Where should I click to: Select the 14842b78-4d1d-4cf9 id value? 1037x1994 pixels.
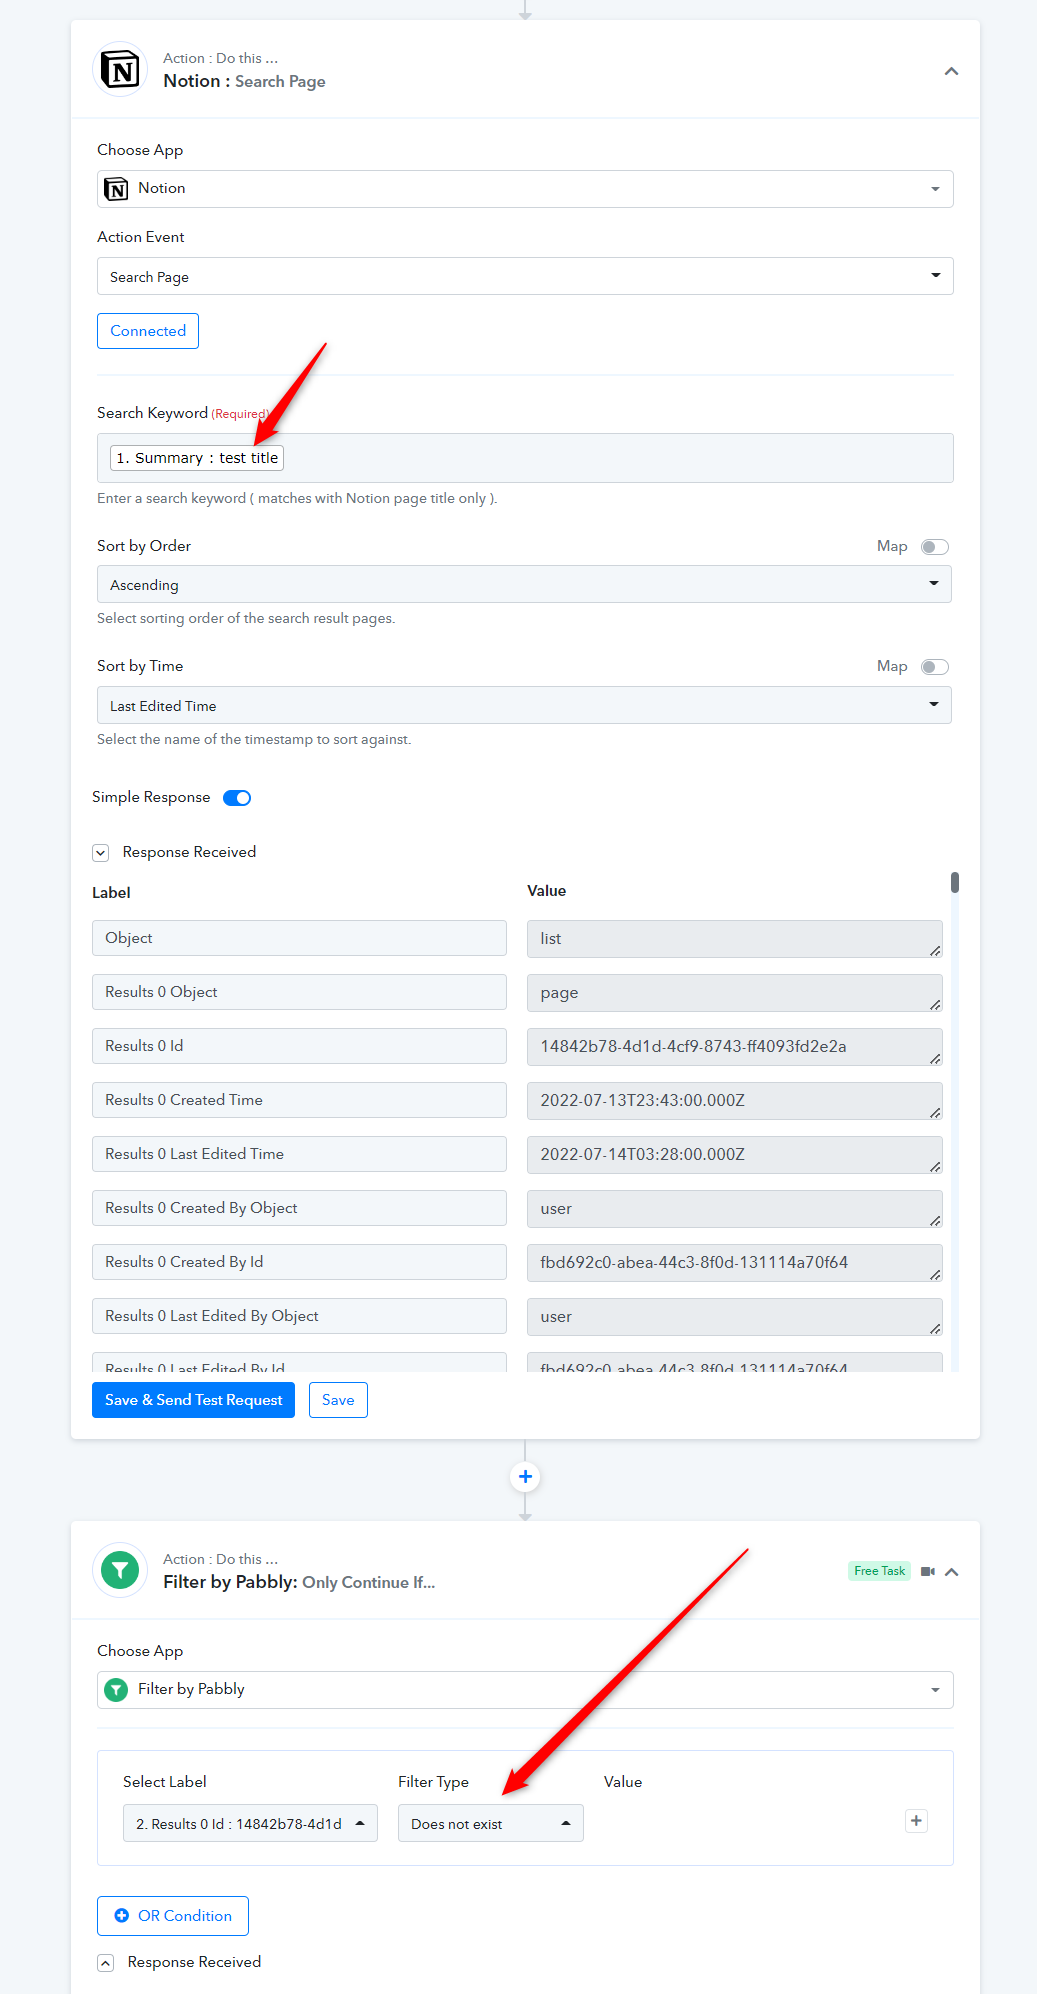coord(735,1047)
